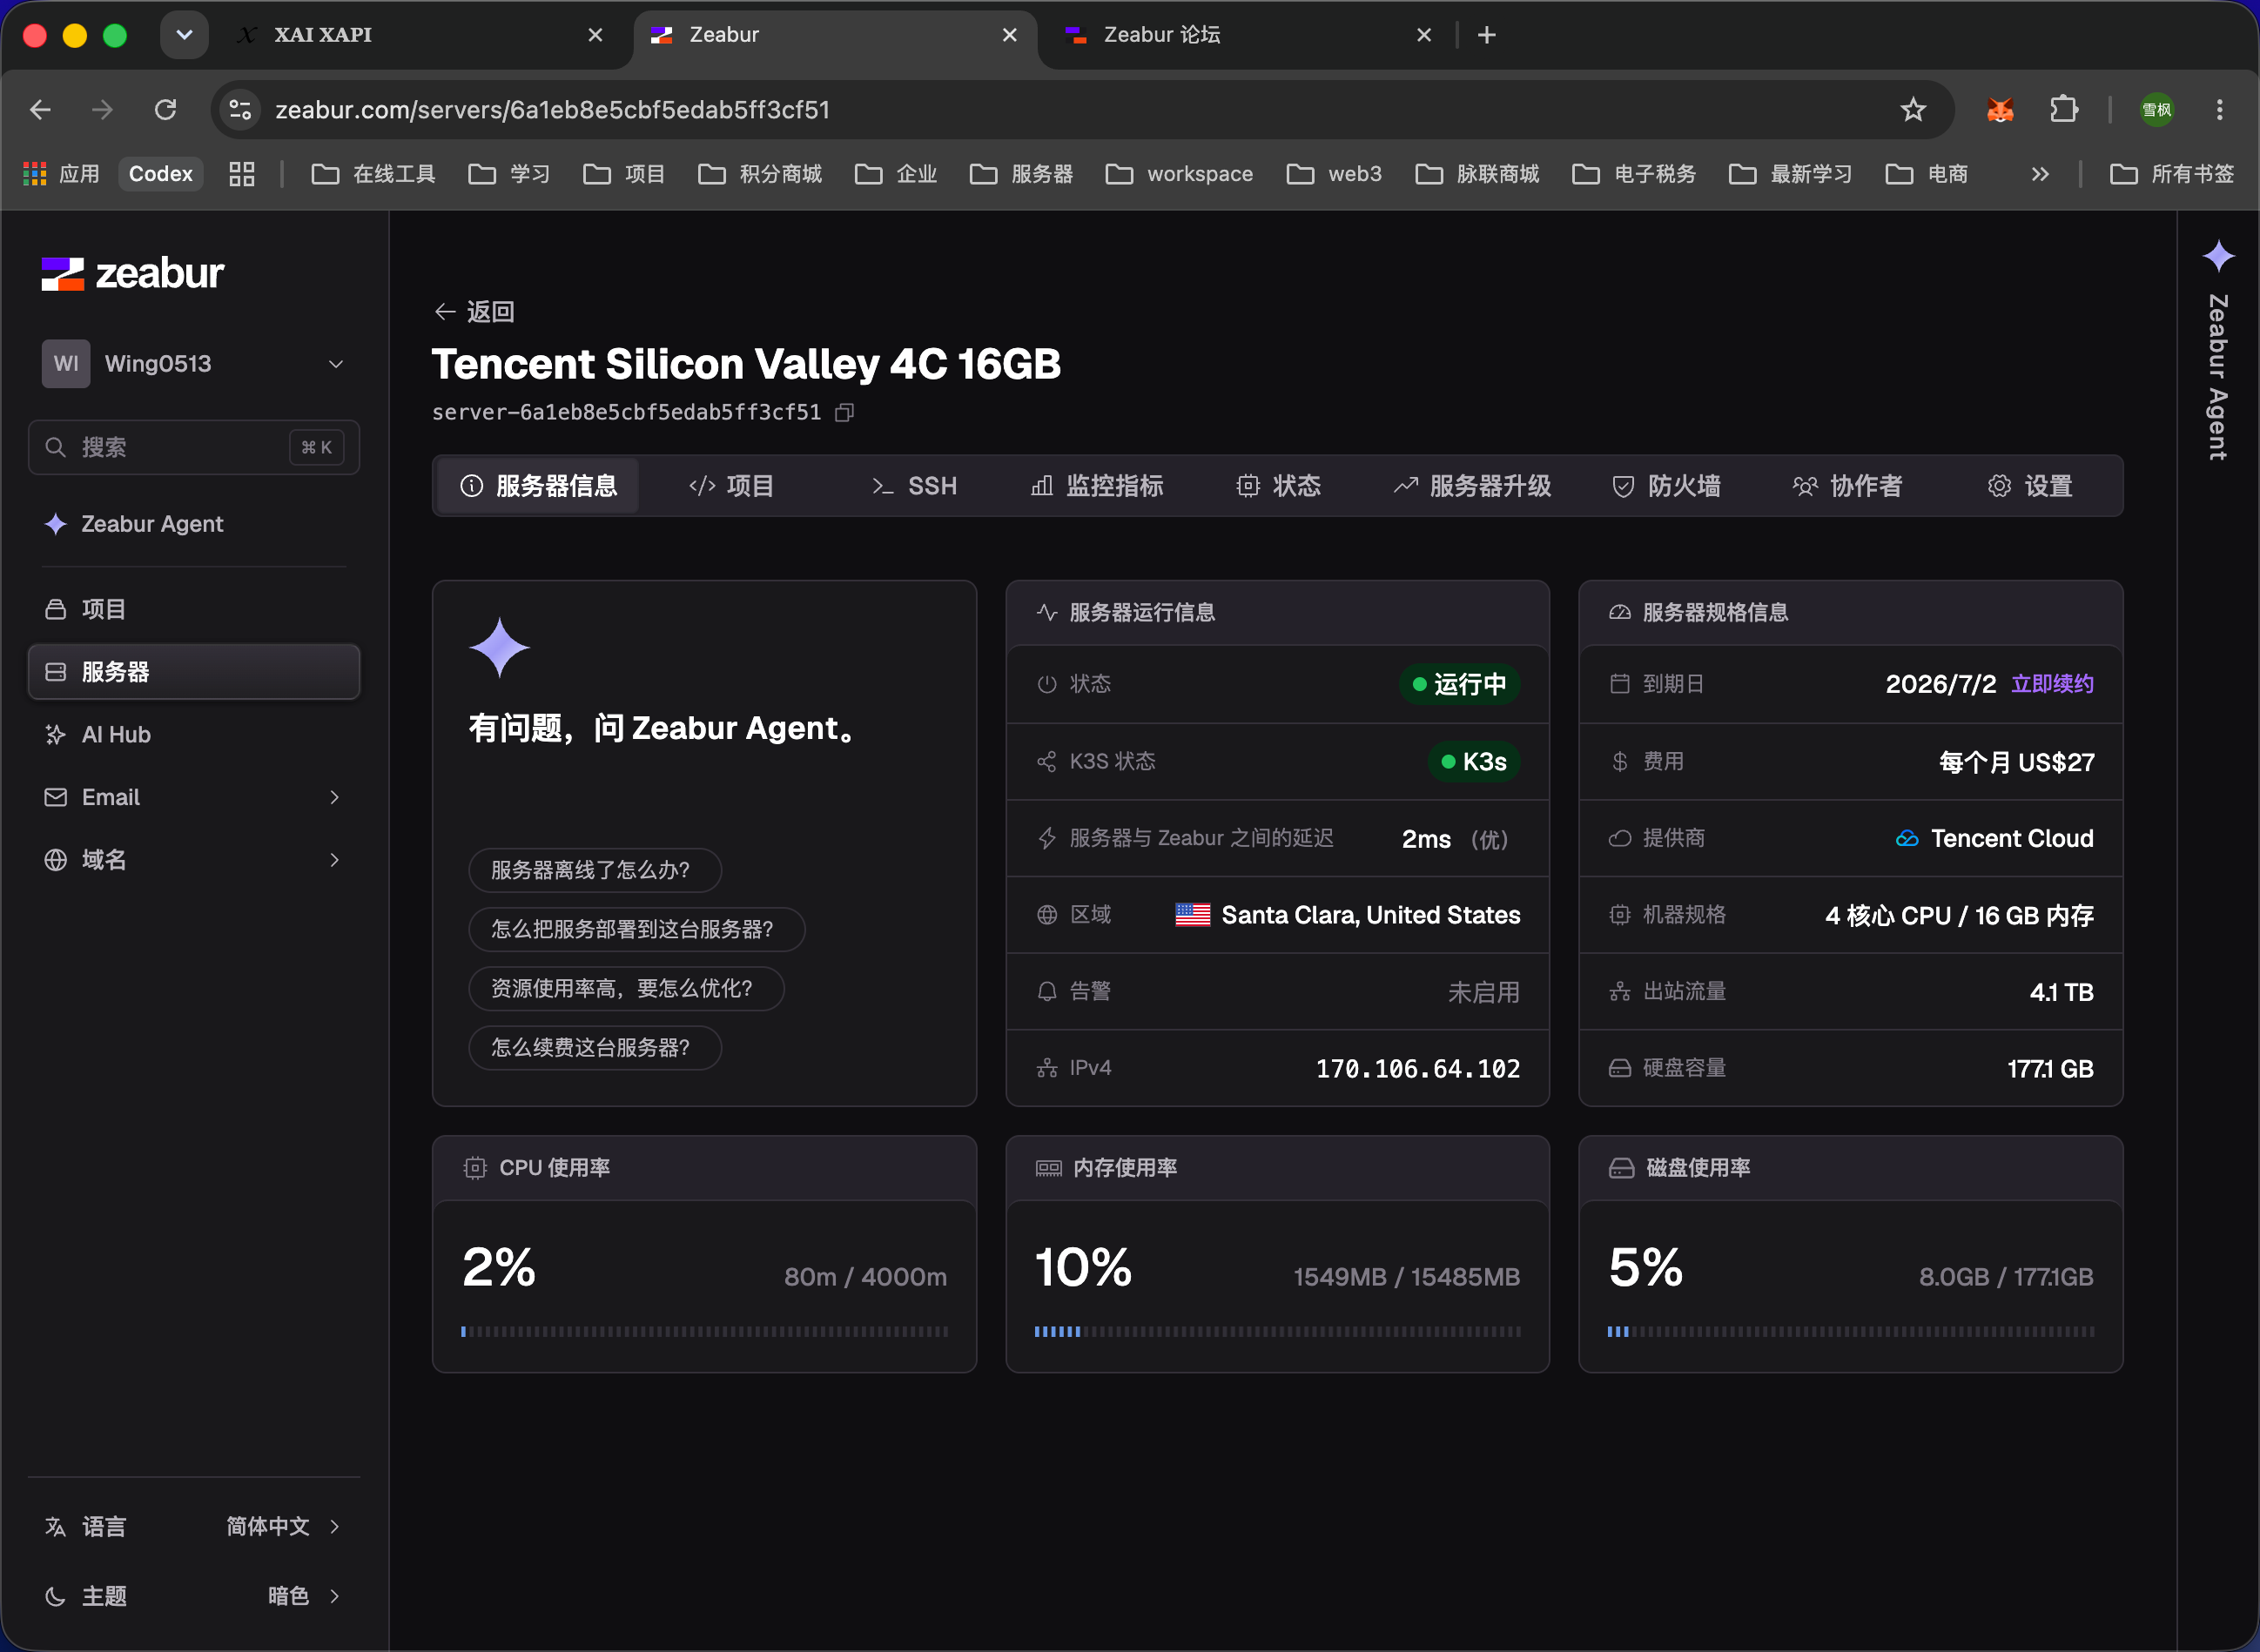Open the 服务器升级 tab
The width and height of the screenshot is (2260, 1652).
tap(1472, 486)
